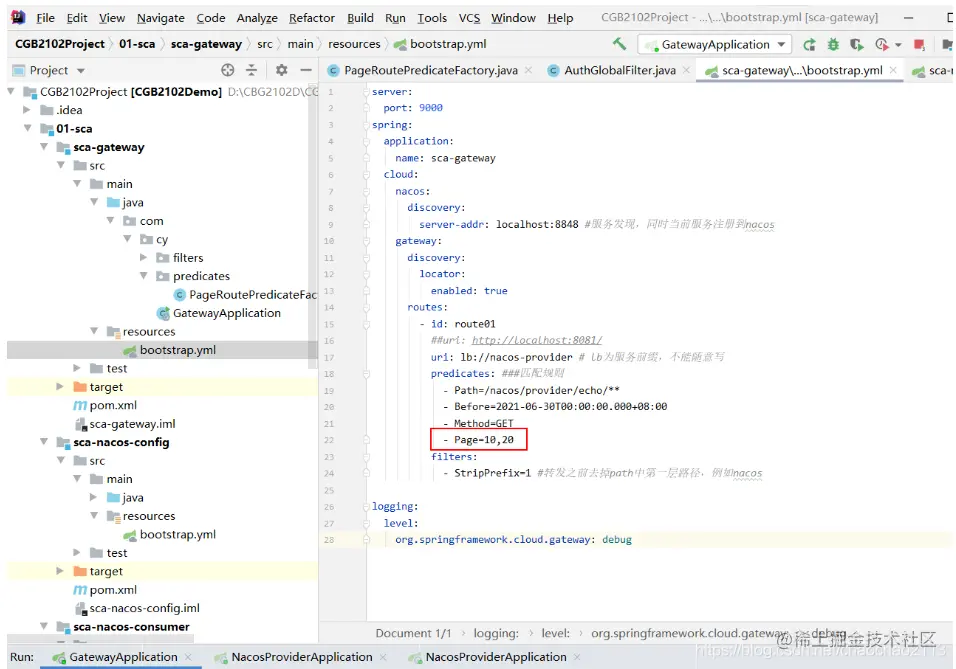Switch to AuthGlobalFilter.java tab
956x669 pixels.
619,70
